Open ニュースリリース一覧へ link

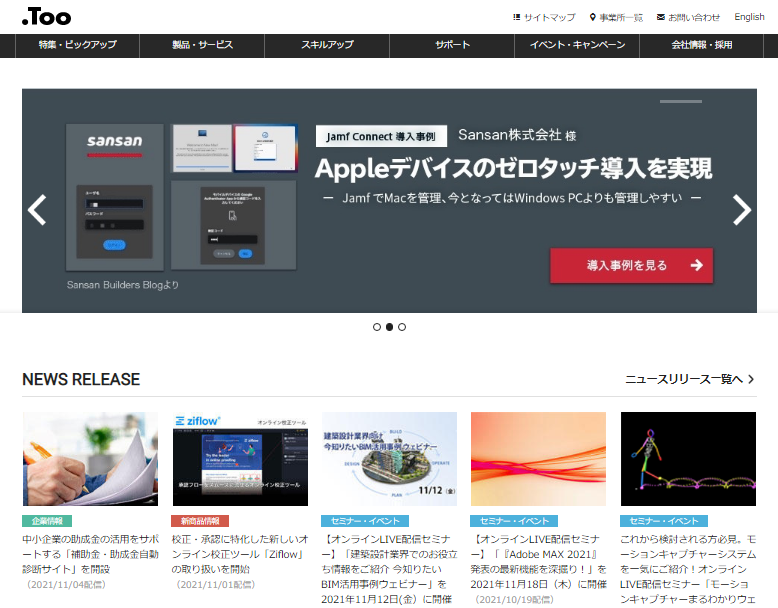pyautogui.click(x=690, y=379)
